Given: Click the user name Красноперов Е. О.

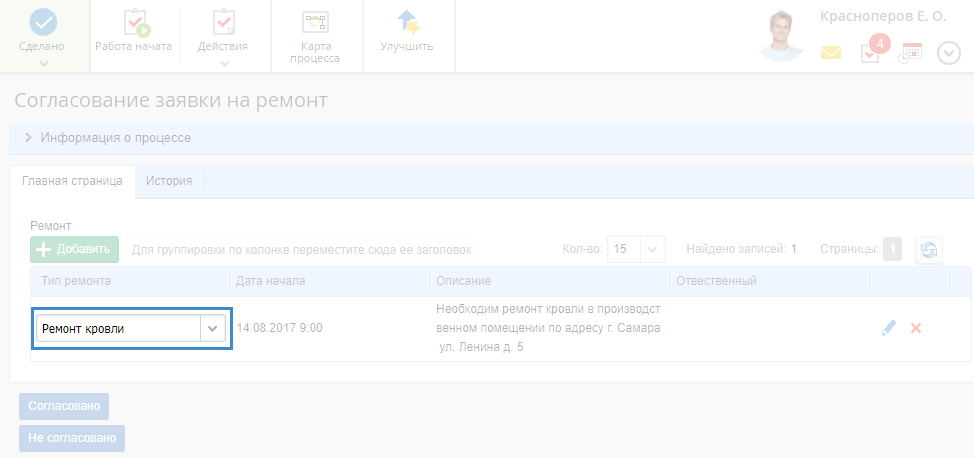Looking at the screenshot, I should [883, 17].
